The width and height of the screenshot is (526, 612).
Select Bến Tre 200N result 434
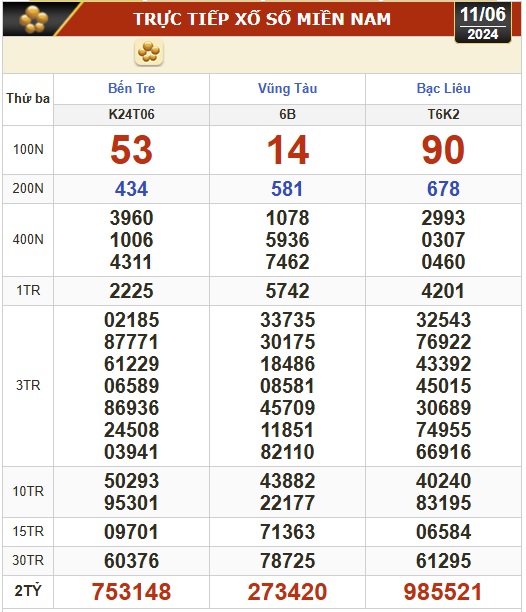click(x=132, y=189)
